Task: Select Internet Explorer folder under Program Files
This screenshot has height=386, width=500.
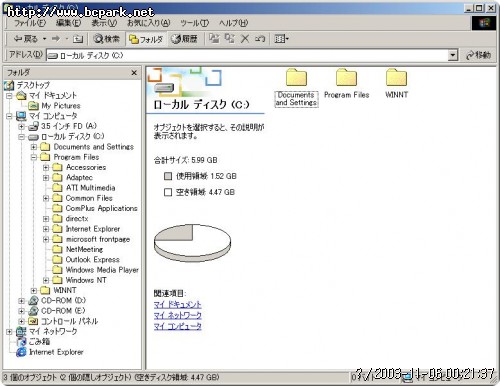Action: click(x=93, y=229)
